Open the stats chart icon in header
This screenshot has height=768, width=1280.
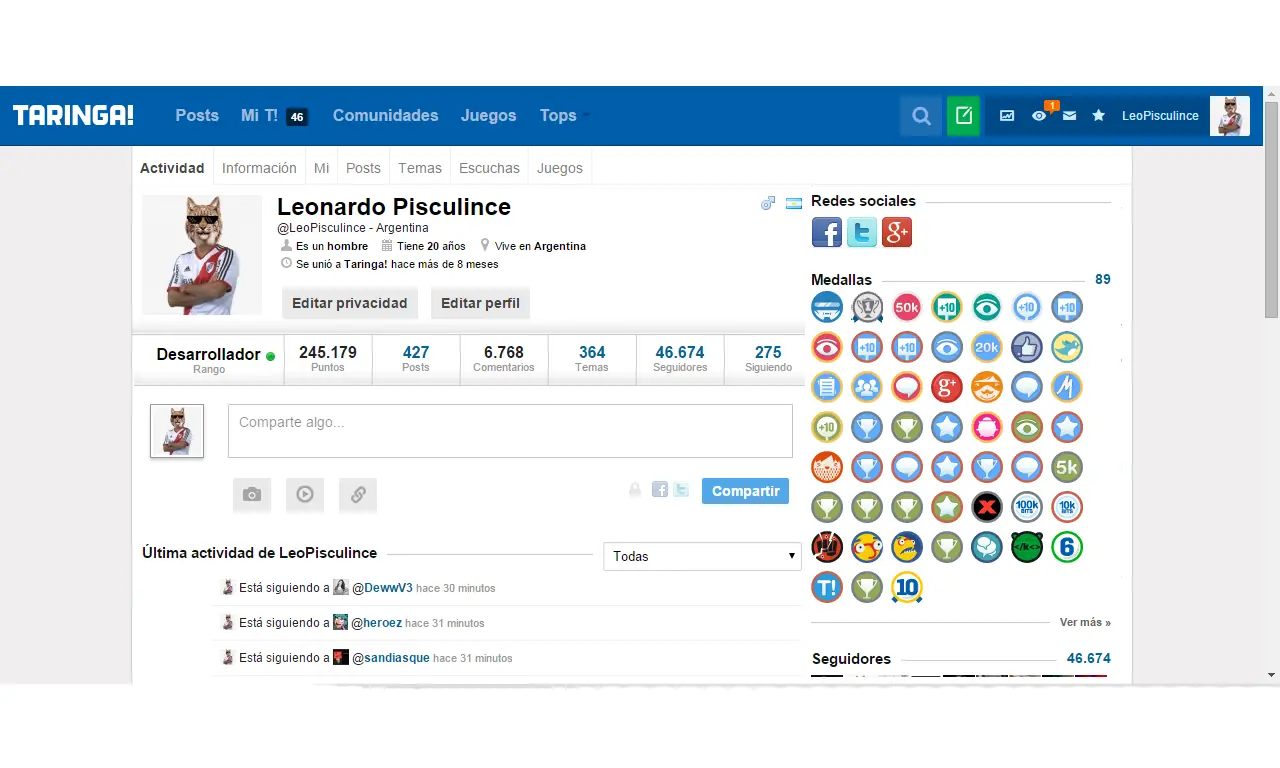(x=1007, y=116)
